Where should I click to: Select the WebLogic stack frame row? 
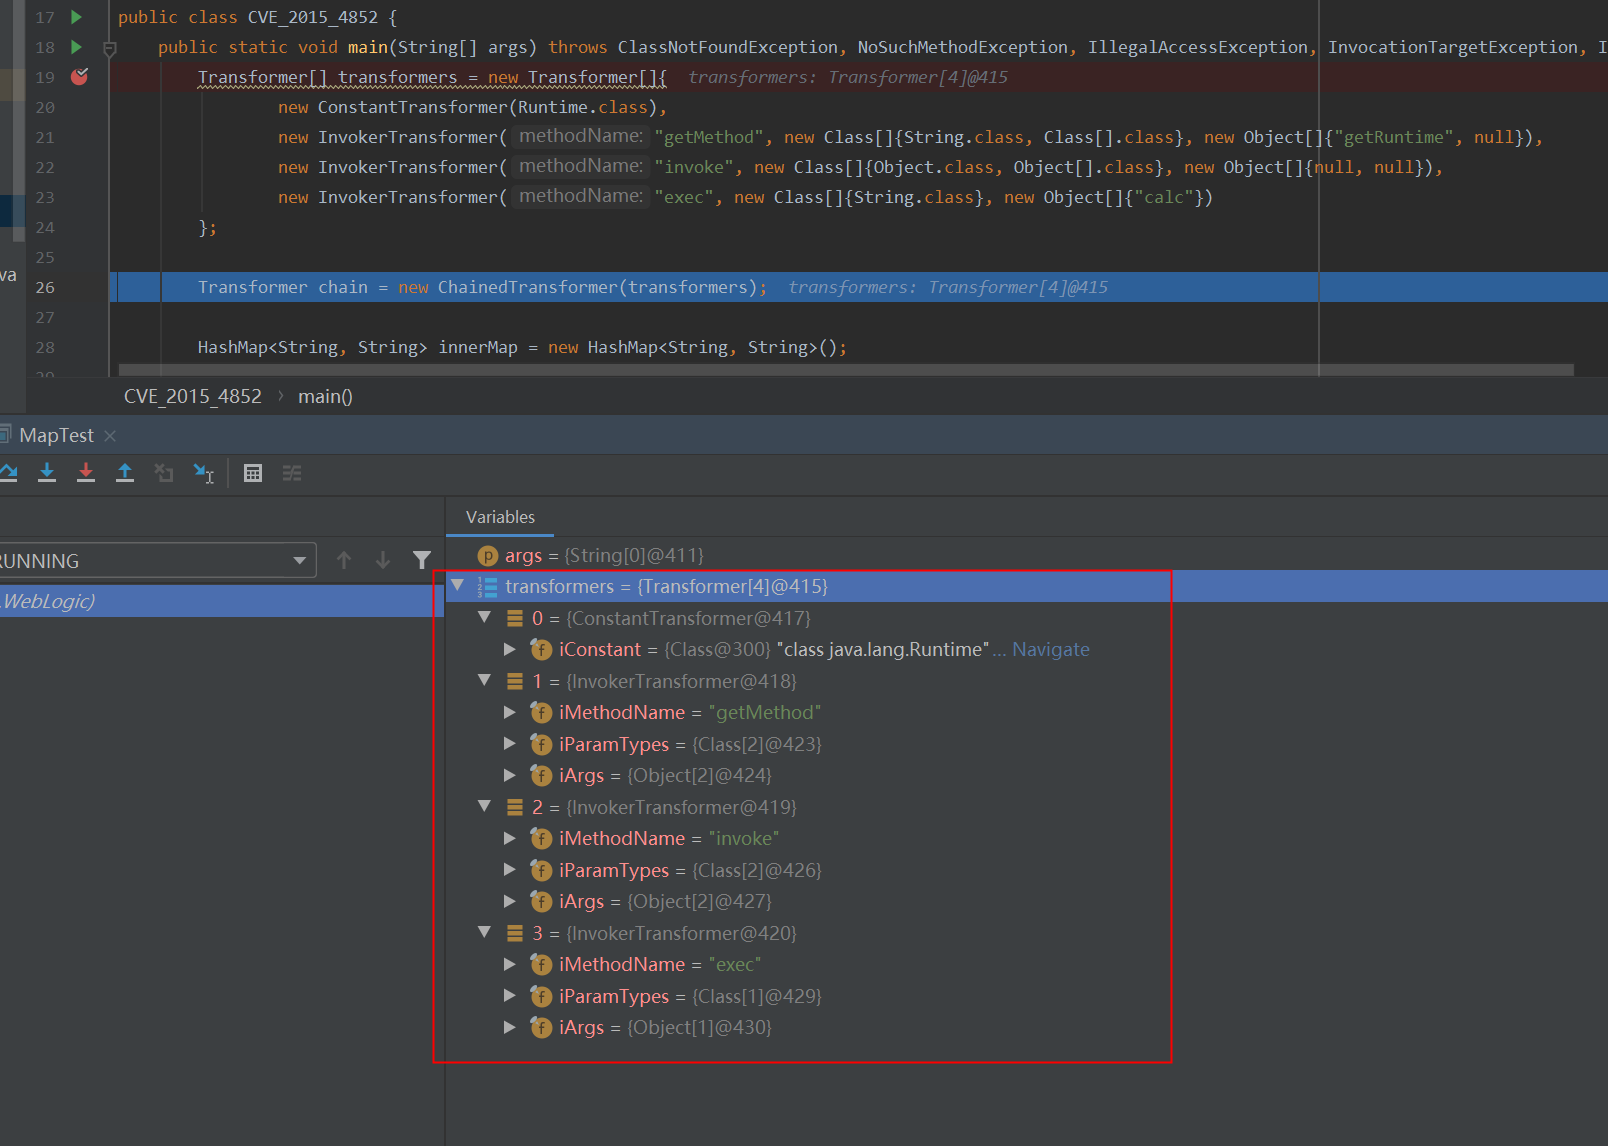point(220,601)
